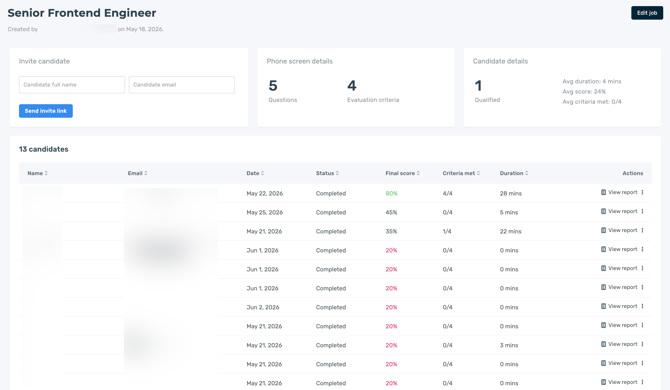Focus the Candidate email field
Screen dimensions: 670x390
(182, 85)
